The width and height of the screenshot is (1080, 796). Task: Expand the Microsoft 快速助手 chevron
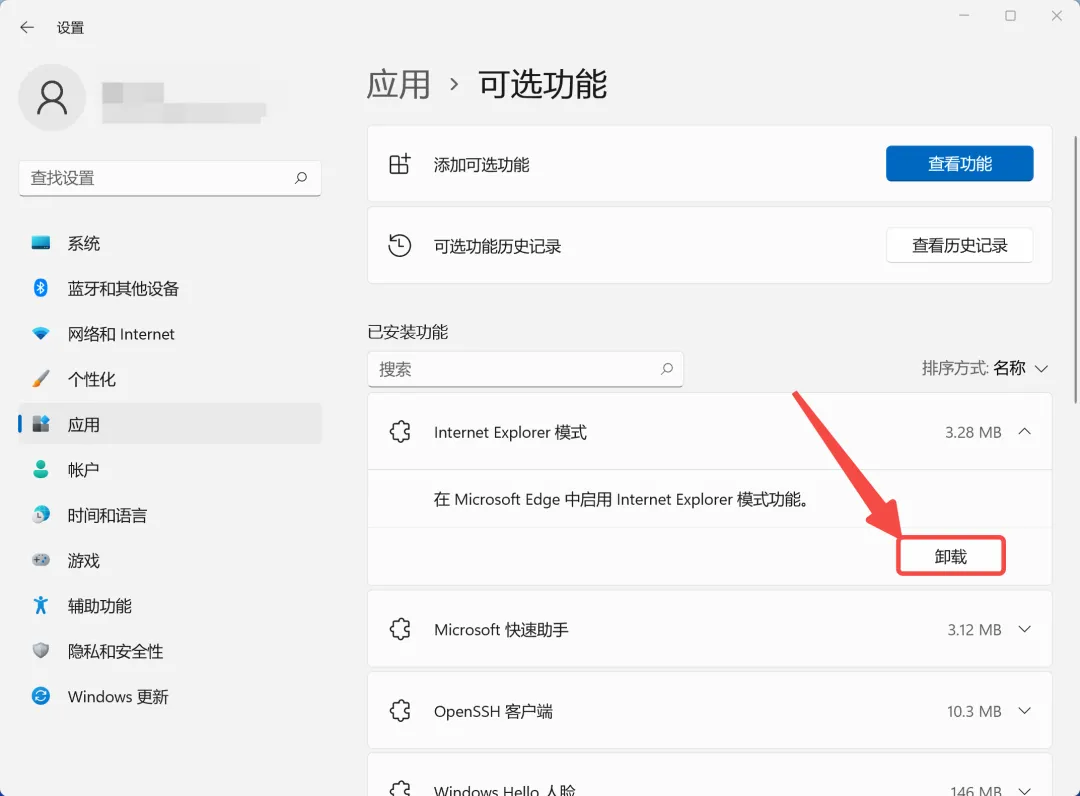(x=1025, y=629)
